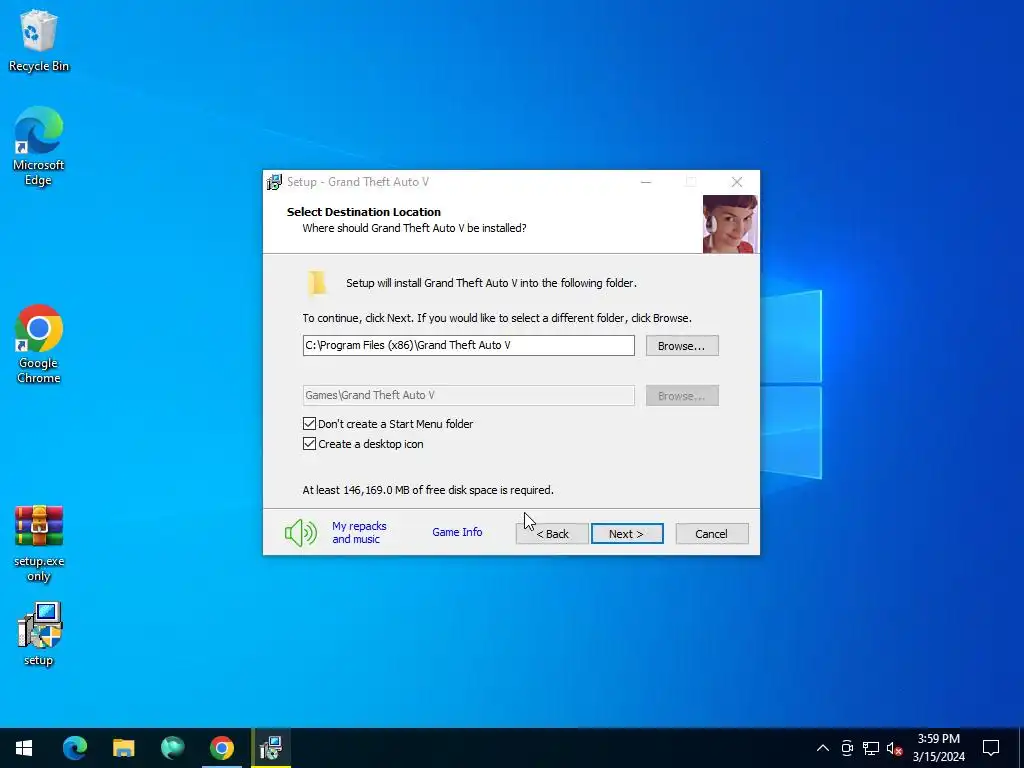
Task: Click Browse next to destination folder path
Action: point(682,345)
